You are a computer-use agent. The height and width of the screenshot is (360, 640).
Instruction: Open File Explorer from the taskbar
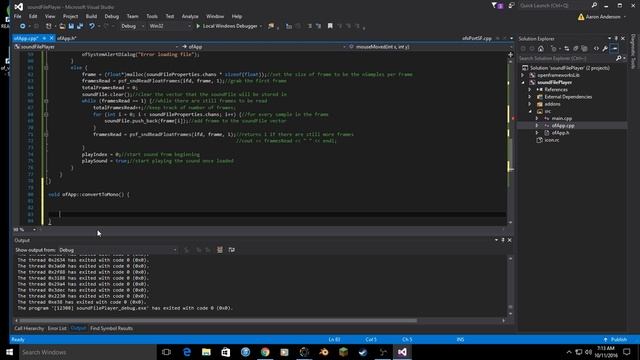206,352
